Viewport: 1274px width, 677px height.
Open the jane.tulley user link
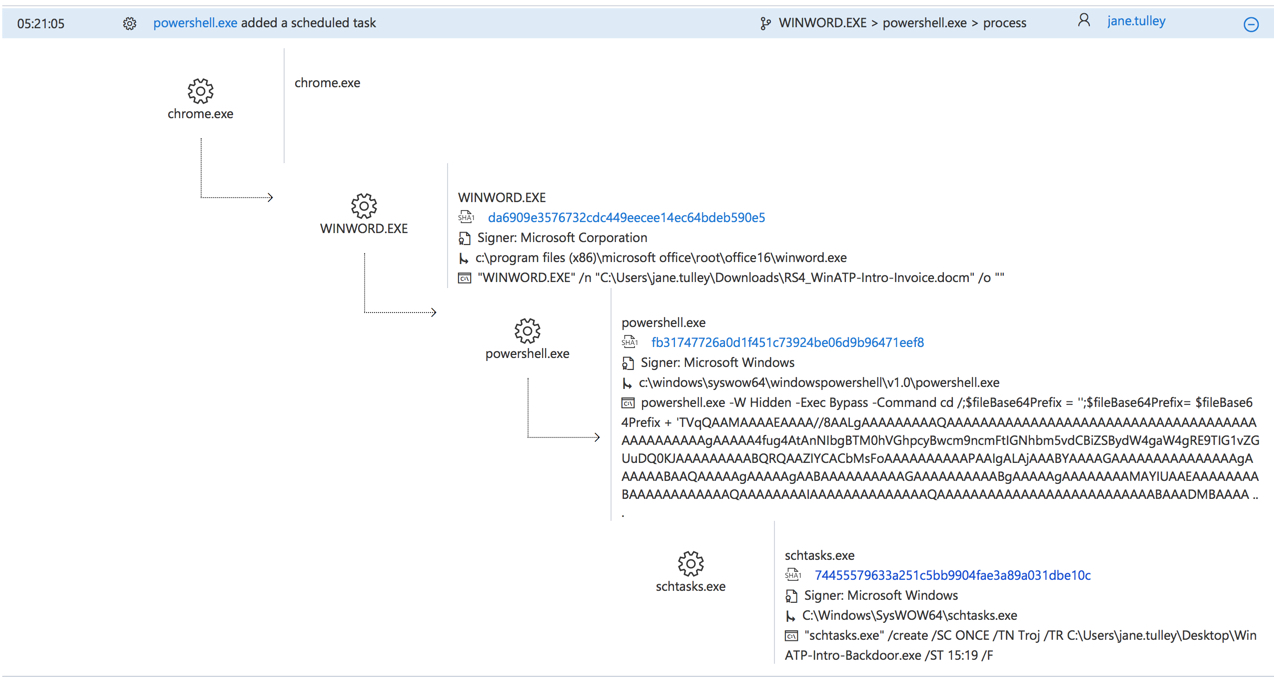point(1136,20)
